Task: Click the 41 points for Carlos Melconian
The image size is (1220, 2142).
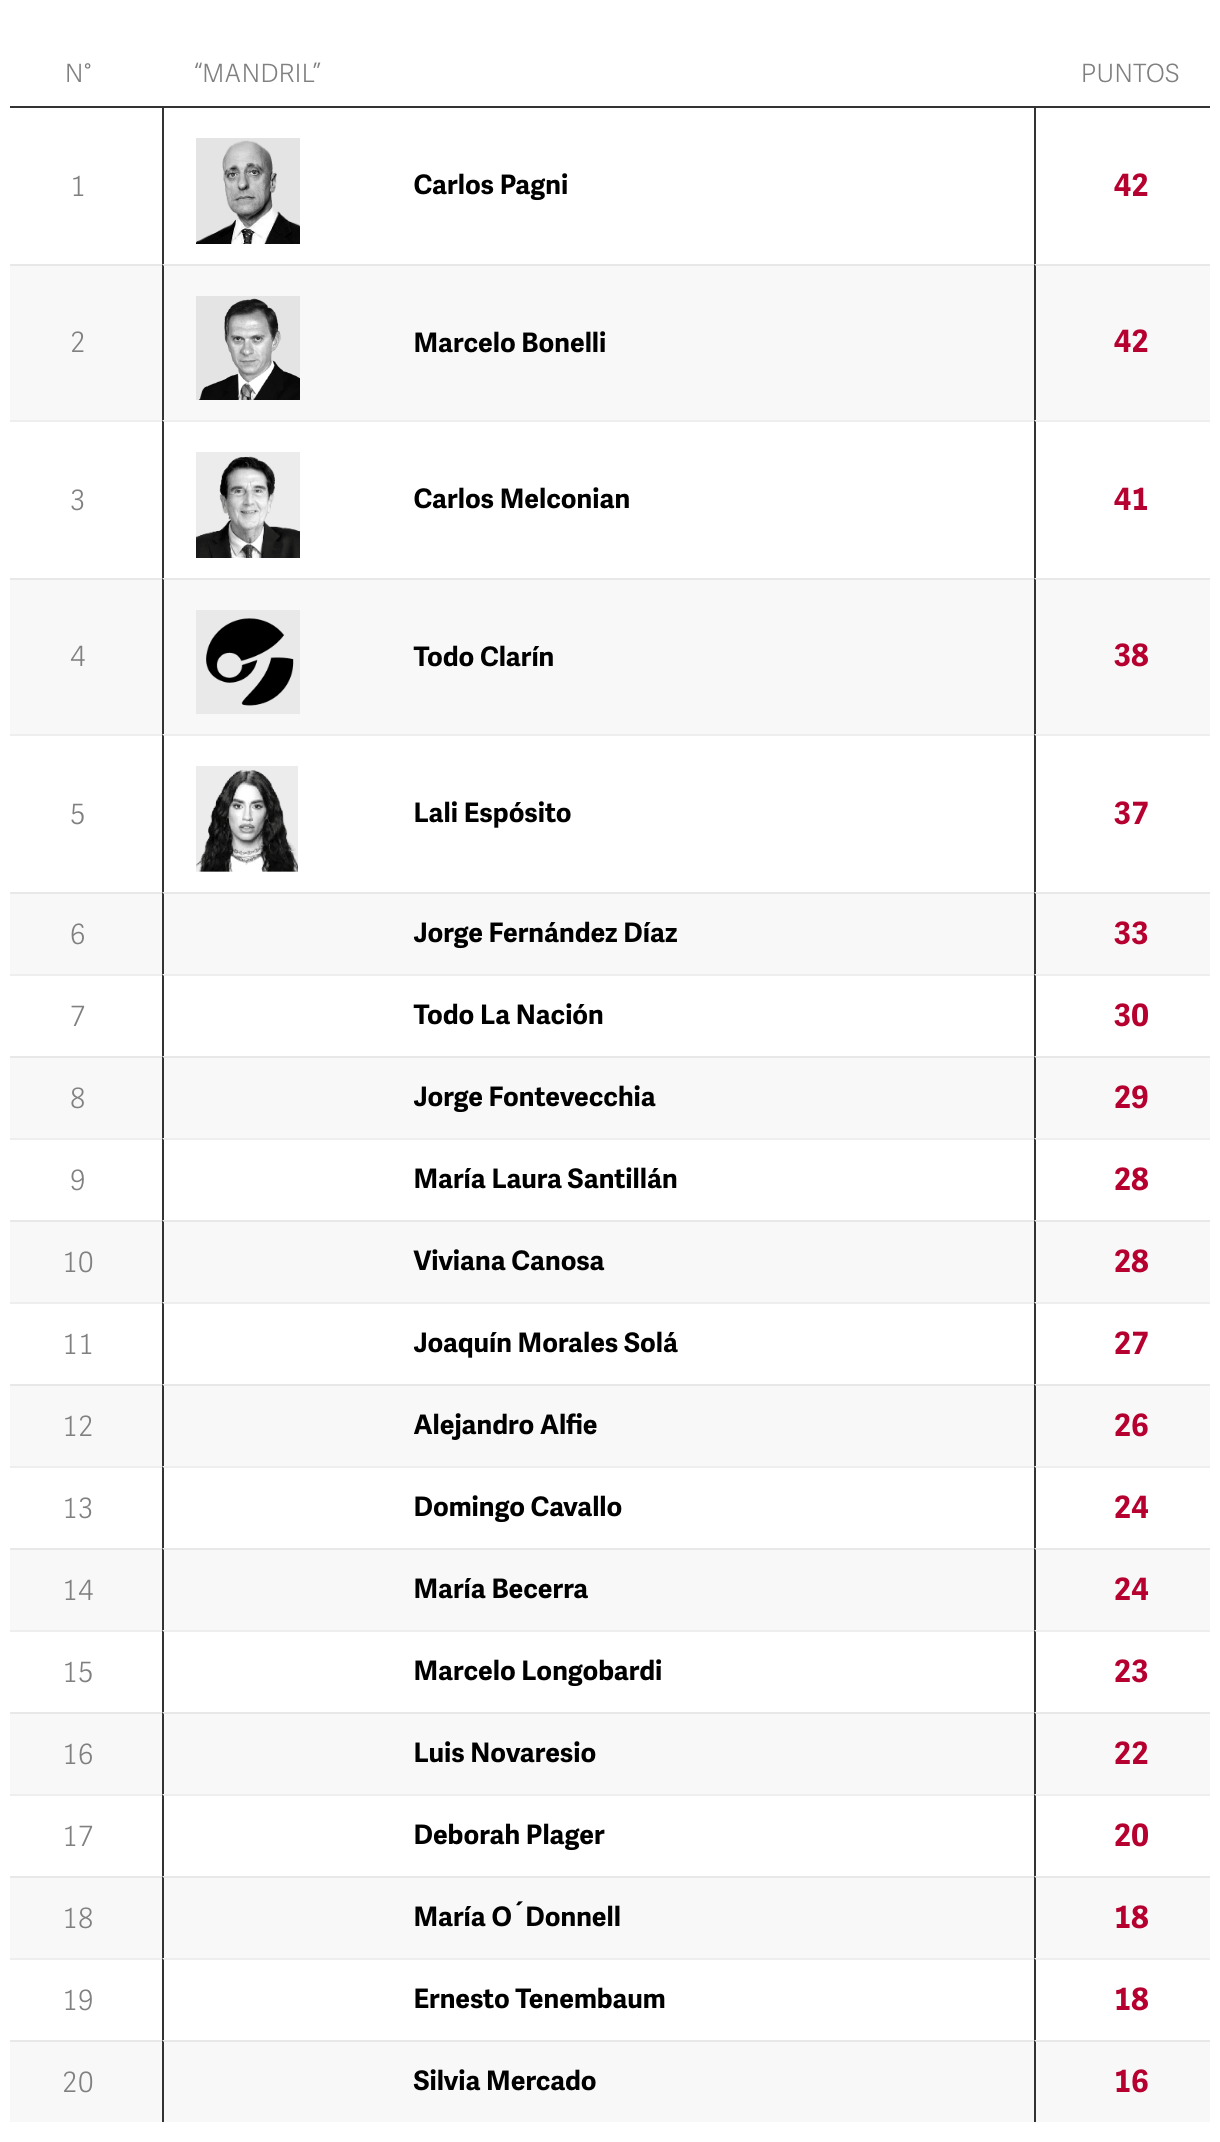Action: tap(1131, 499)
